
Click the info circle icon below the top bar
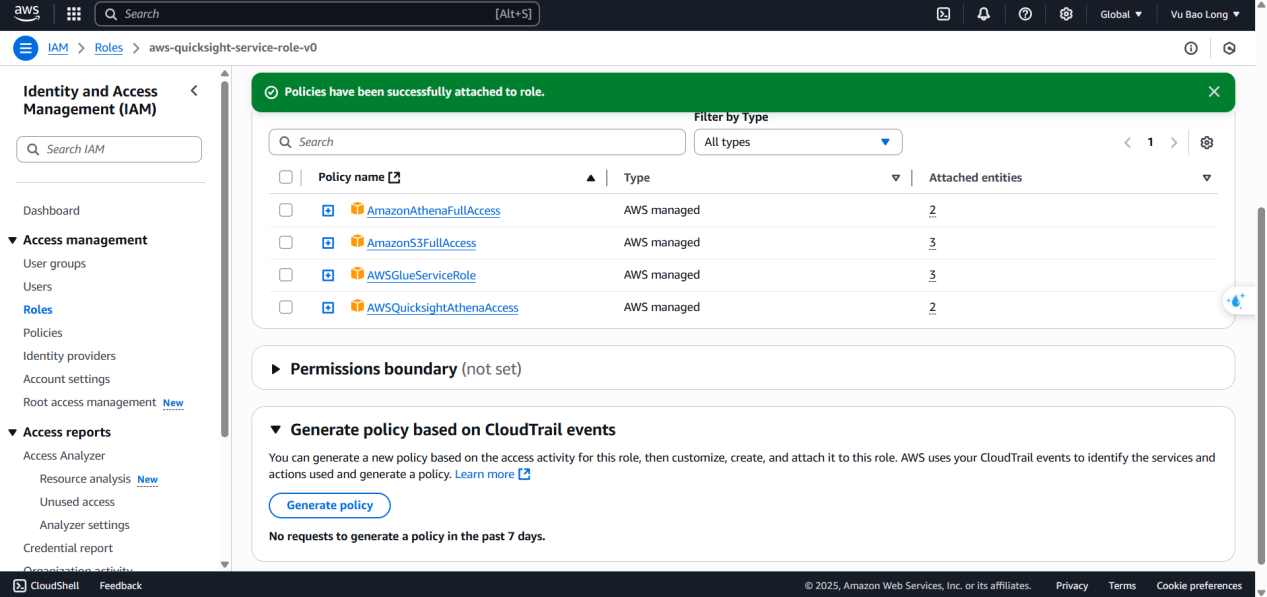(x=1191, y=48)
